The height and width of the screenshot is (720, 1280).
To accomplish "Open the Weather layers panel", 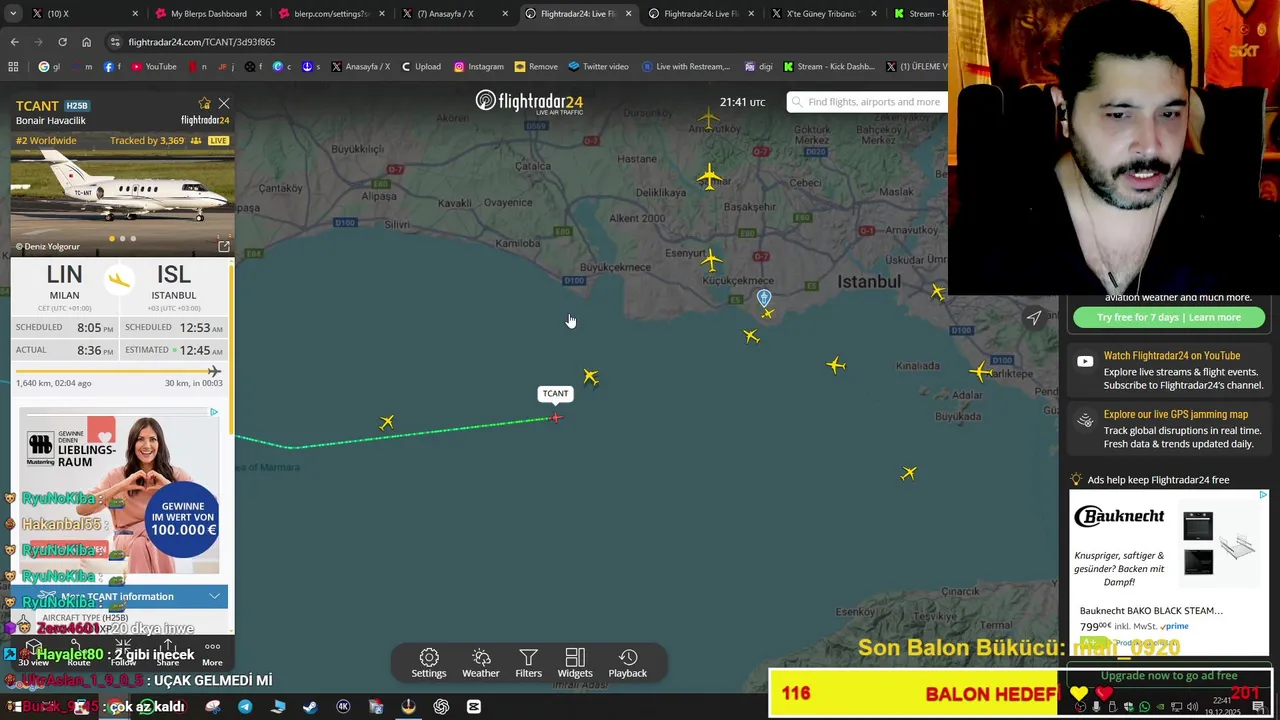I will [481, 663].
